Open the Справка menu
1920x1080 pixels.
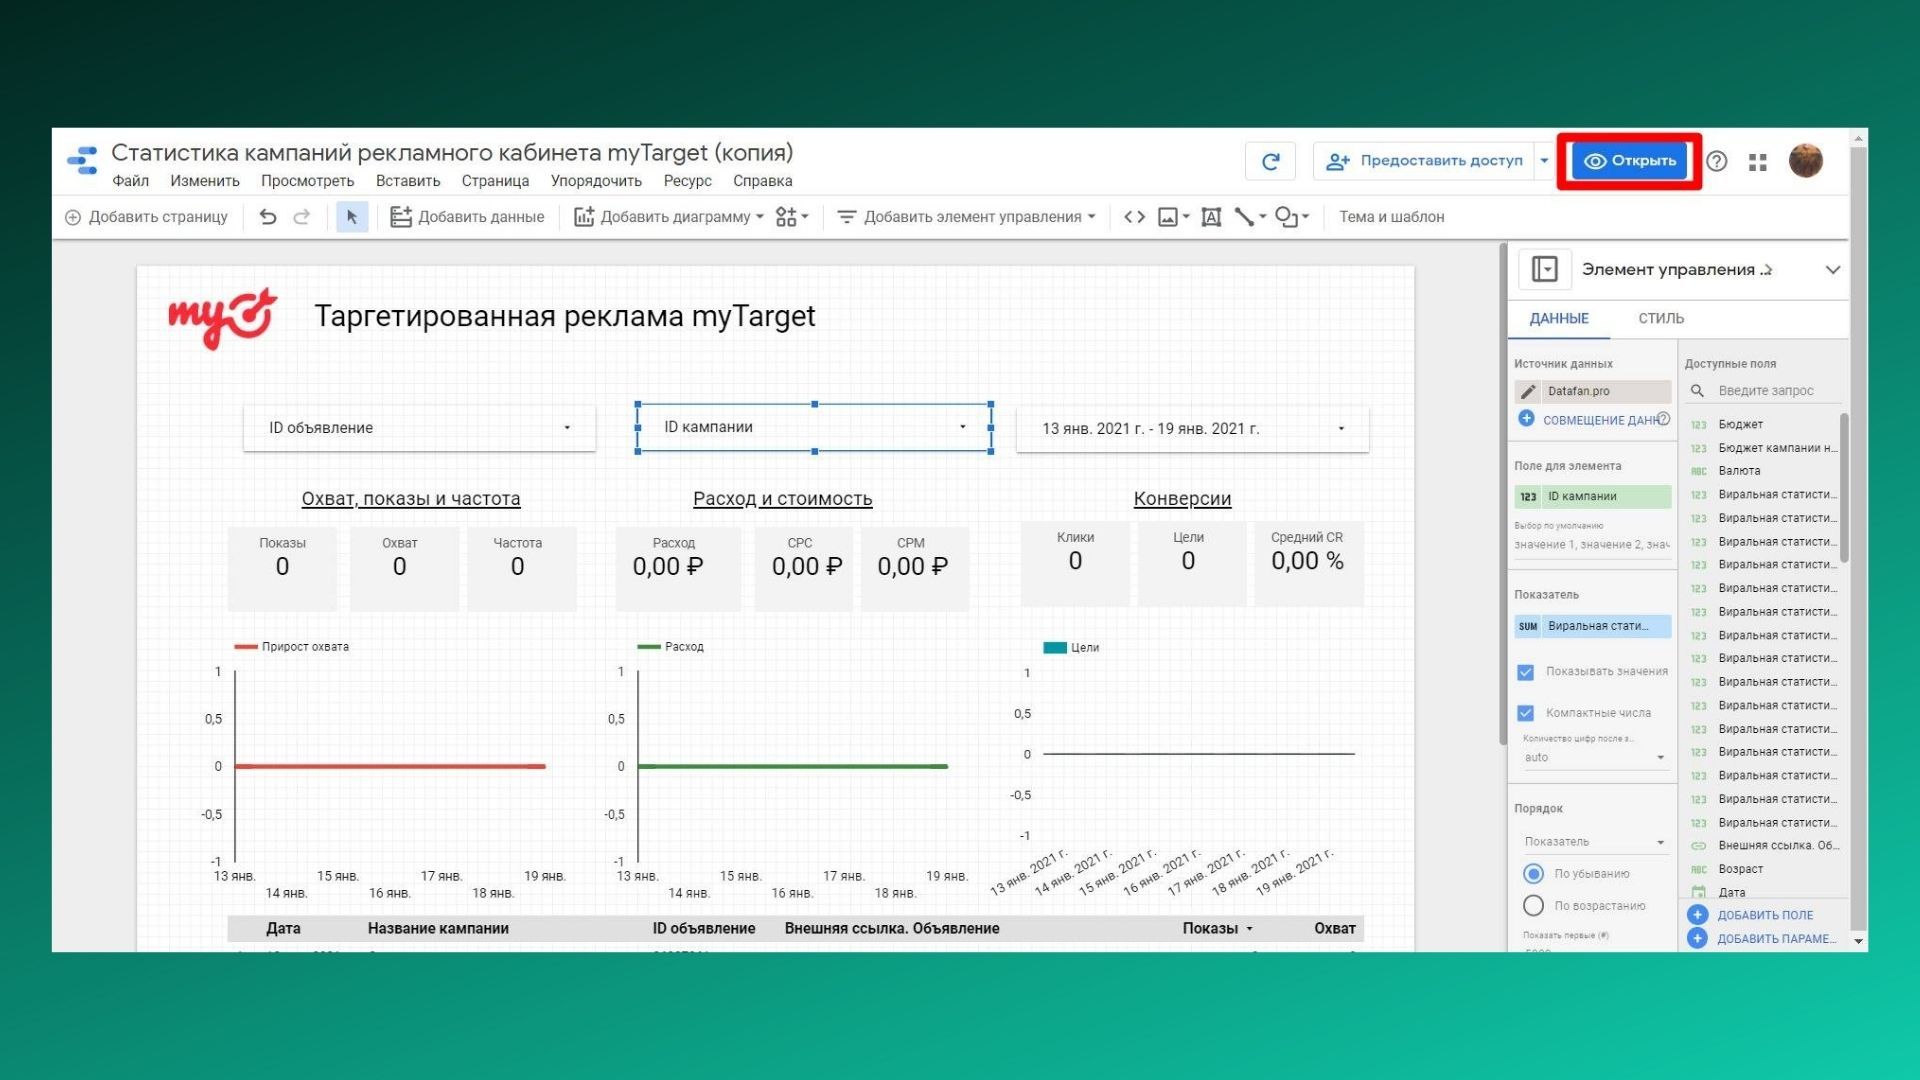click(762, 181)
